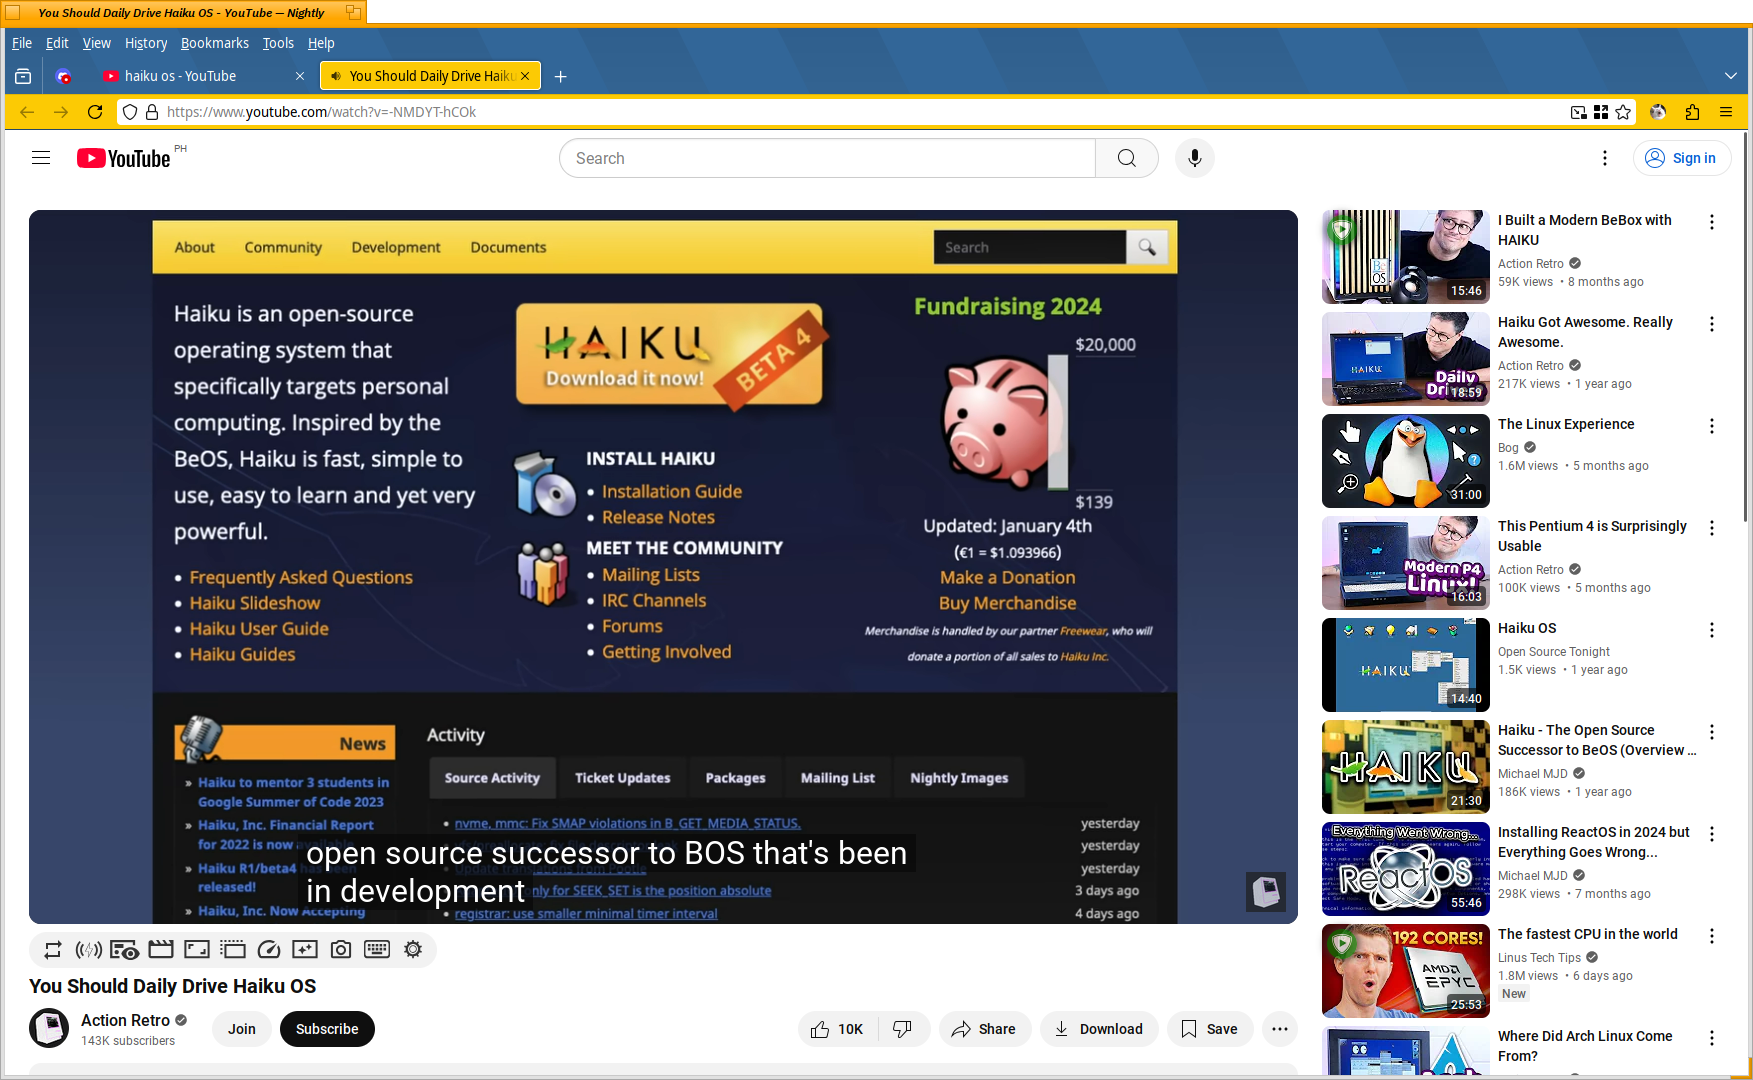Image resolution: width=1753 pixels, height=1080 pixels.
Task: Open more actions ellipsis beside Save
Action: [1280, 1029]
